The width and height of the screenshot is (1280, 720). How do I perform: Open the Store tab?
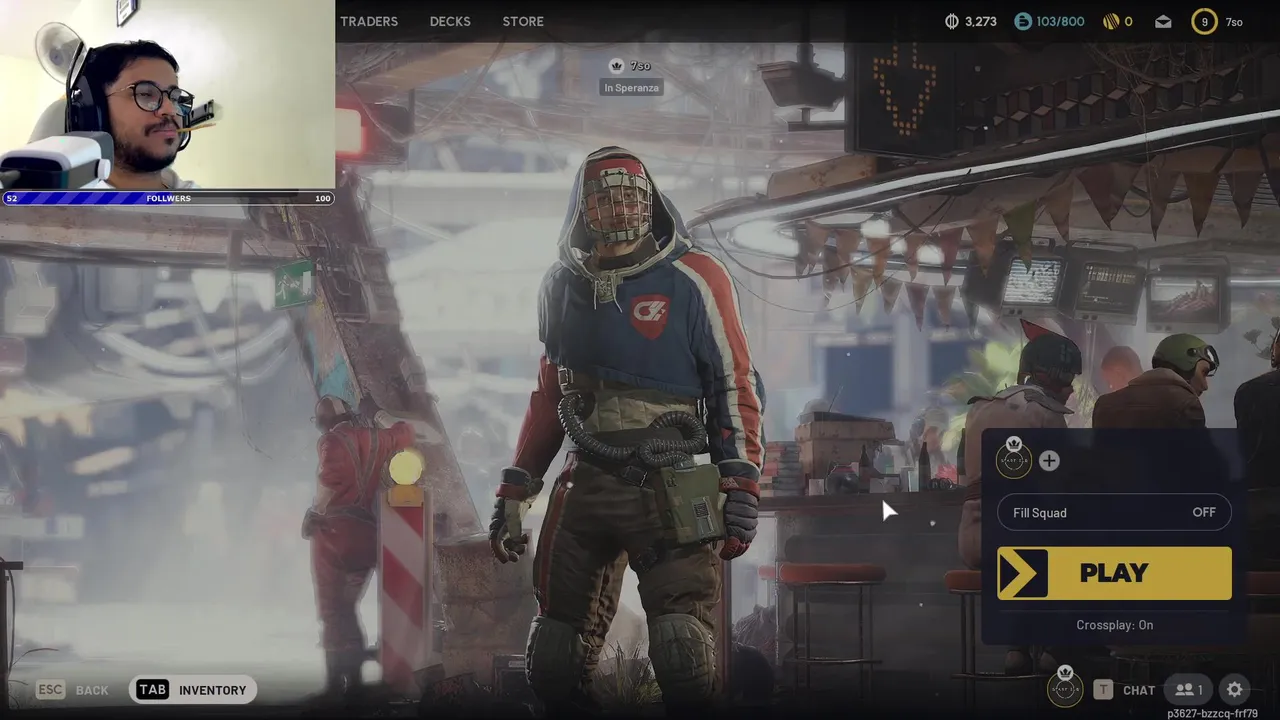tap(523, 21)
